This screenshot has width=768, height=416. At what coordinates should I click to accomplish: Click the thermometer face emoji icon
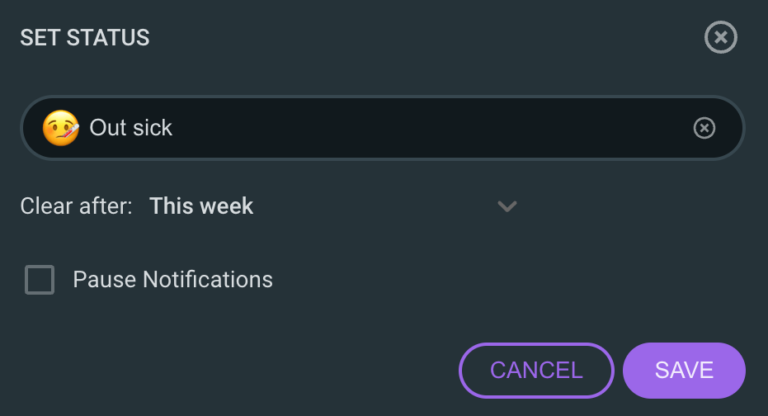coord(60,128)
